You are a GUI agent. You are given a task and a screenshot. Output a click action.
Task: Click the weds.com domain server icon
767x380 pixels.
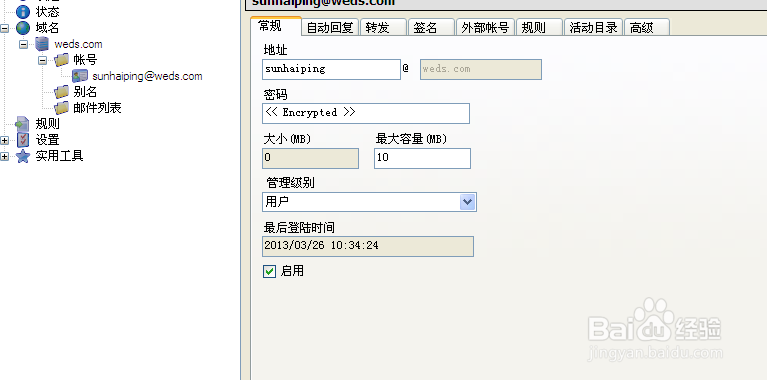(42, 44)
